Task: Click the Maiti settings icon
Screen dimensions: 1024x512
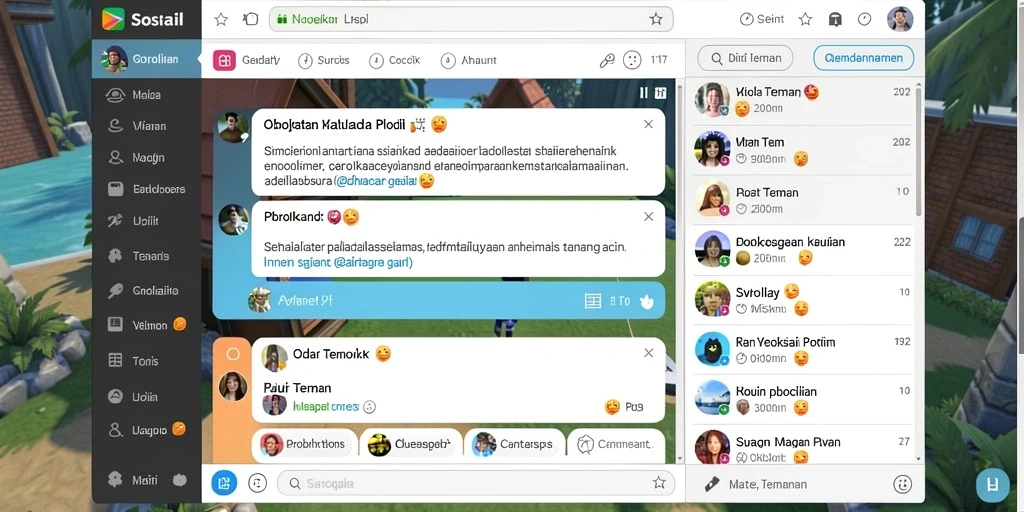Action: [115, 480]
